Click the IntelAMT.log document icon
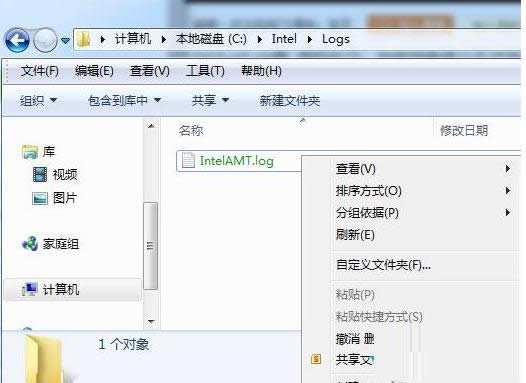The image size is (526, 383). [x=188, y=160]
